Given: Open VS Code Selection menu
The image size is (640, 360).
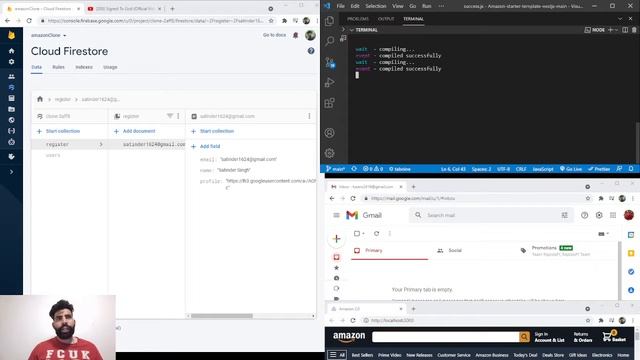Looking at the screenshot, I should (x=376, y=6).
